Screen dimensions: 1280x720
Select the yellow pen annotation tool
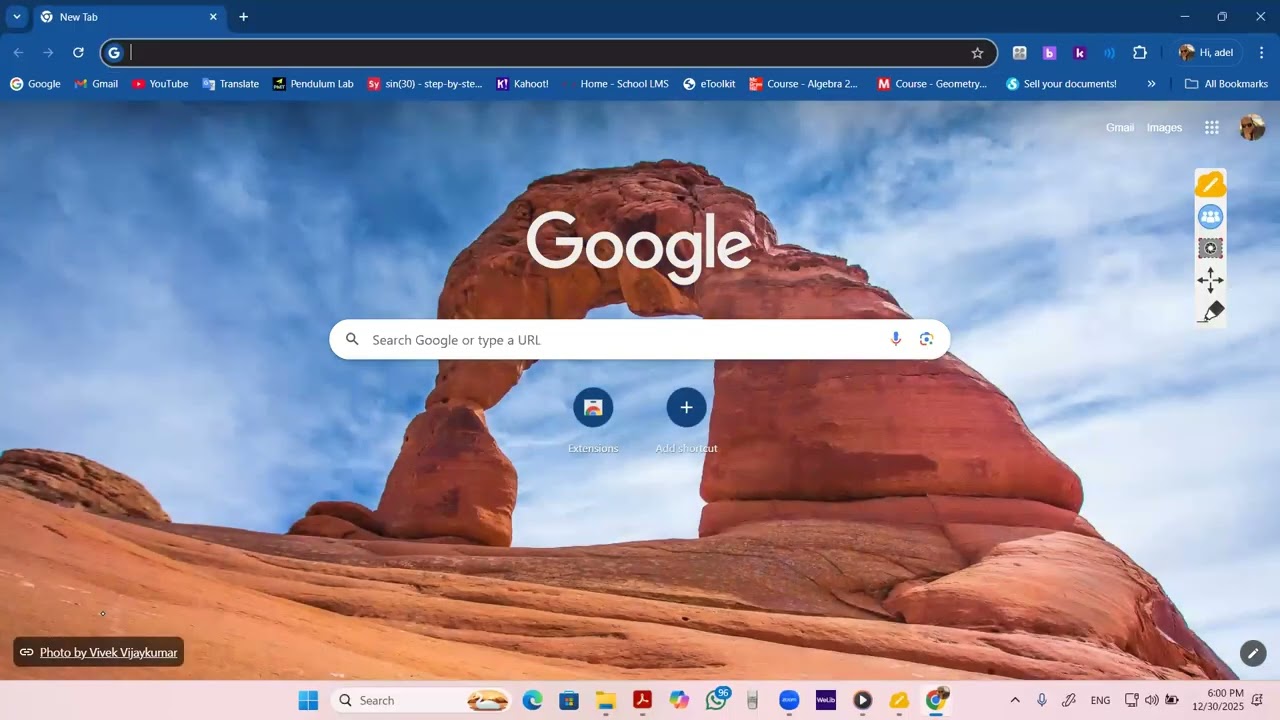[x=1210, y=184]
